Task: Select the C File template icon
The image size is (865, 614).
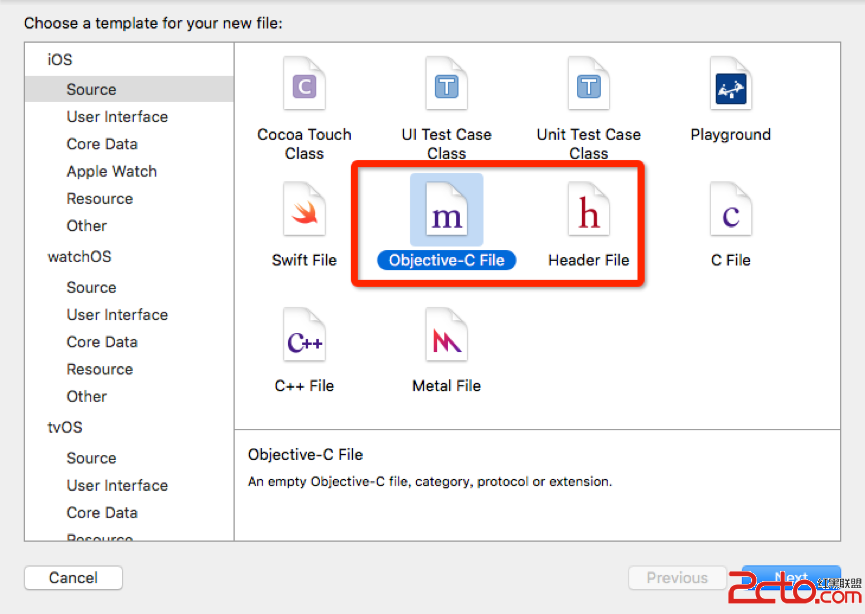Action: [730, 213]
